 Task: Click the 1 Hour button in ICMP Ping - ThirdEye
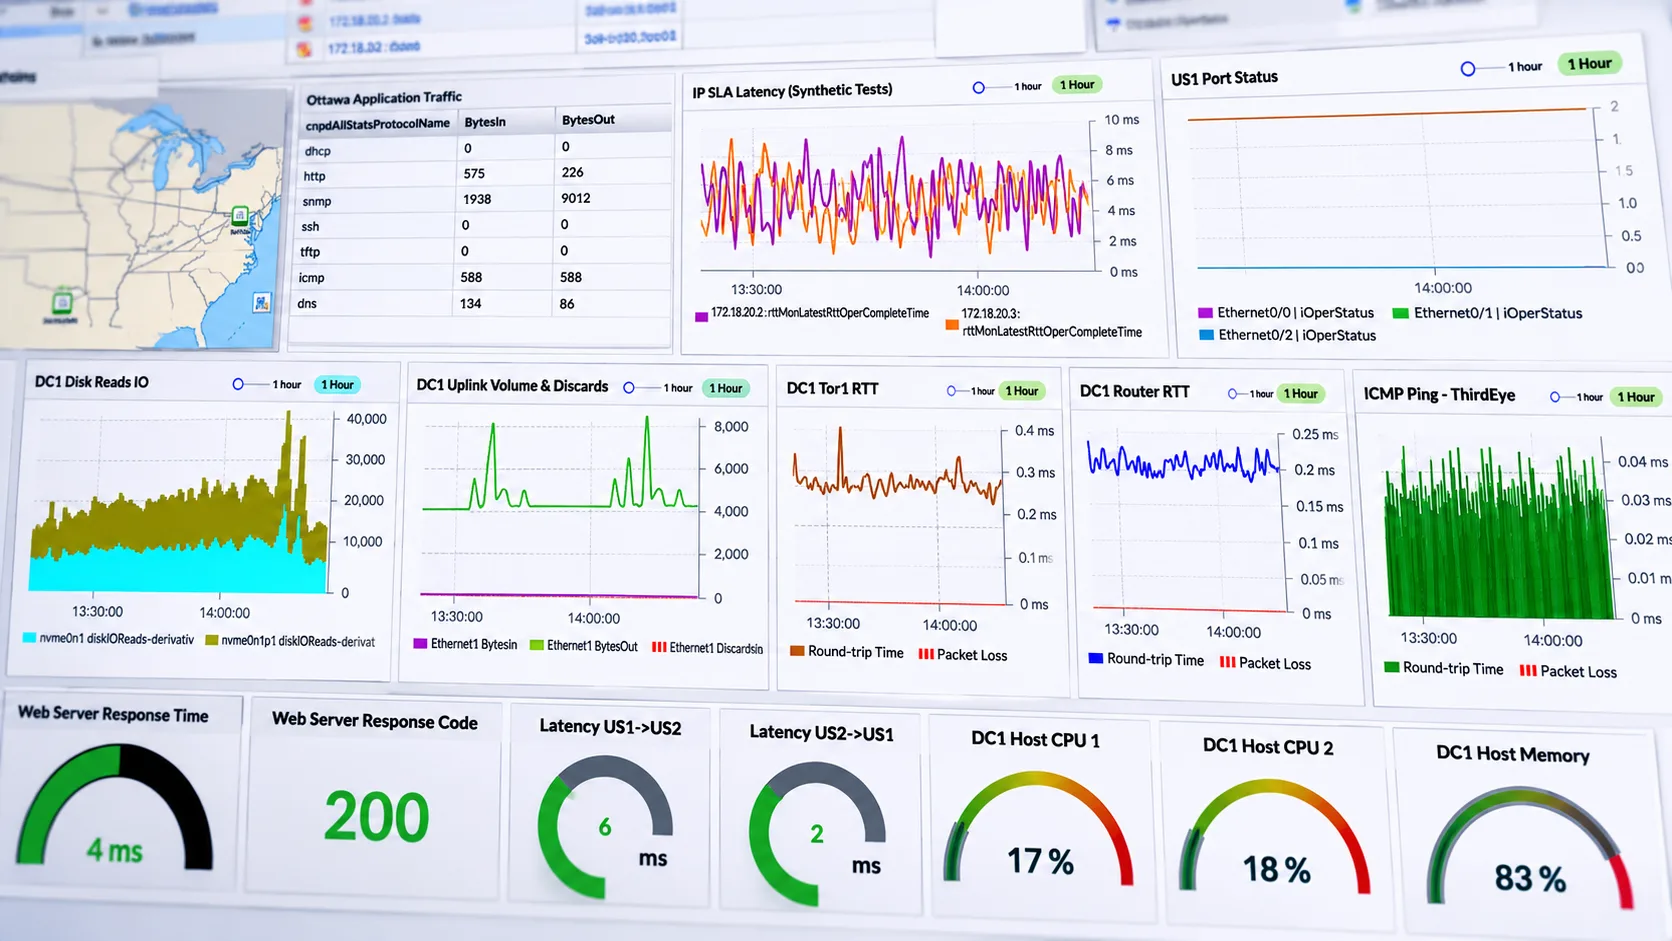point(1636,397)
